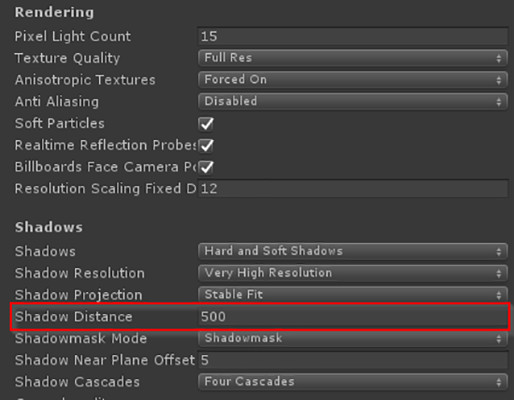
Task: Open the Anisotropic Textures dropdown
Action: point(353,80)
